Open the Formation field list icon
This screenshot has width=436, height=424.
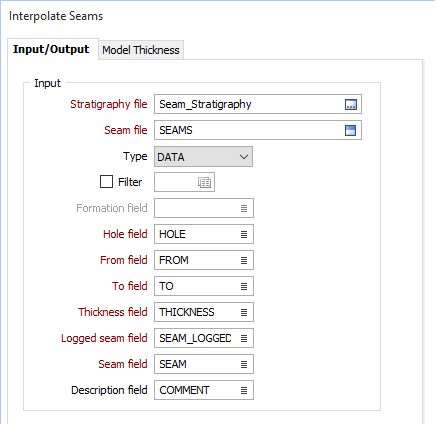click(244, 208)
